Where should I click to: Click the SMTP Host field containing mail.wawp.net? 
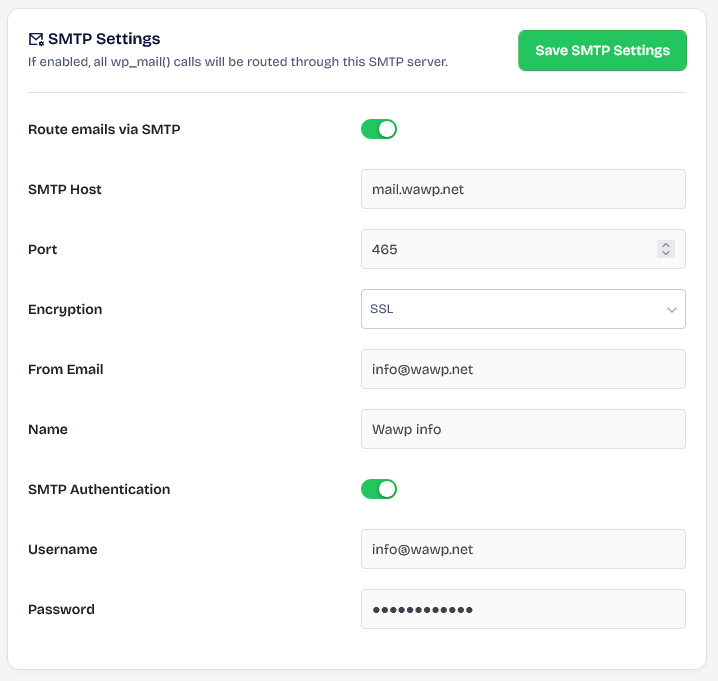click(522, 189)
